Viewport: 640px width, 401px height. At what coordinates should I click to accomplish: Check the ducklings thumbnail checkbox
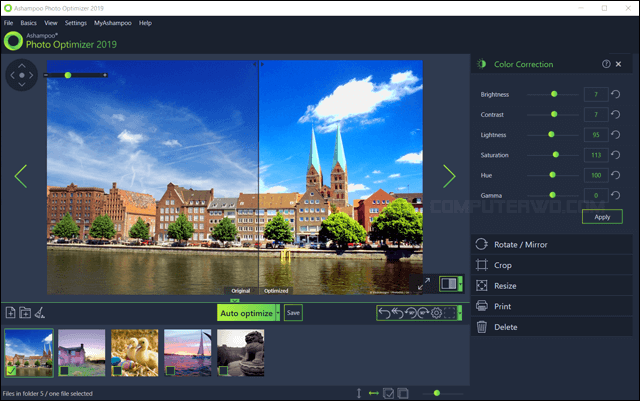(117, 371)
